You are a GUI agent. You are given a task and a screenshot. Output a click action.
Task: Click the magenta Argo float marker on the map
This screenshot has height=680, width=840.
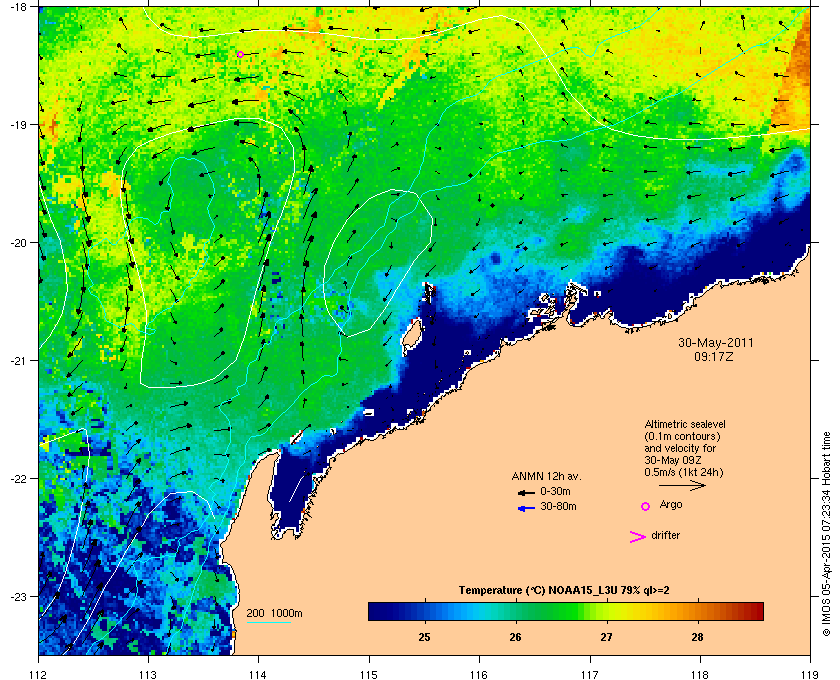pos(241,54)
